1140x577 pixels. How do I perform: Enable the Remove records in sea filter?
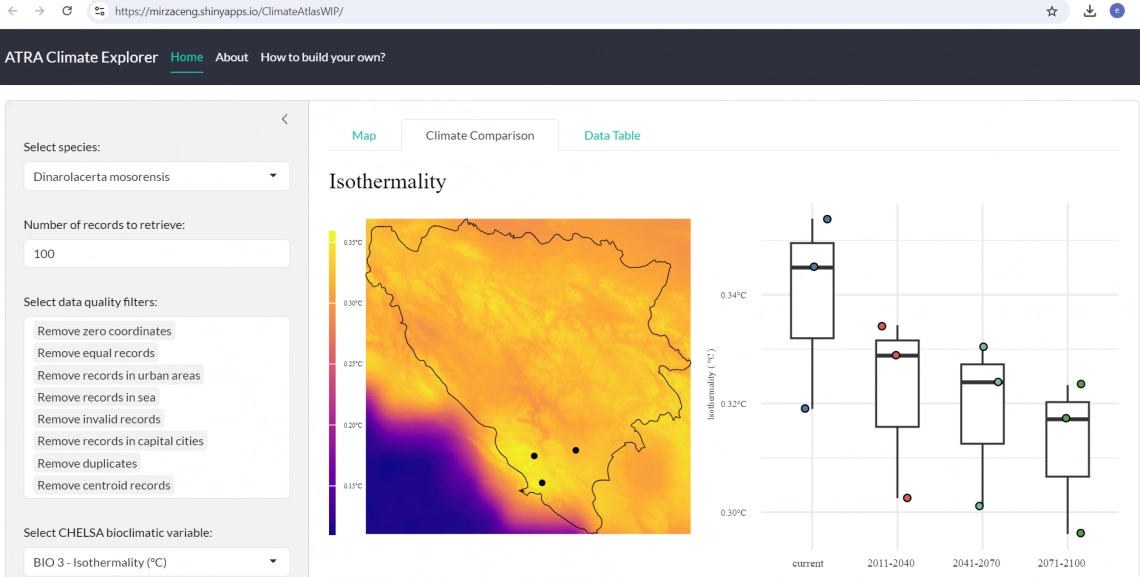click(x=96, y=397)
